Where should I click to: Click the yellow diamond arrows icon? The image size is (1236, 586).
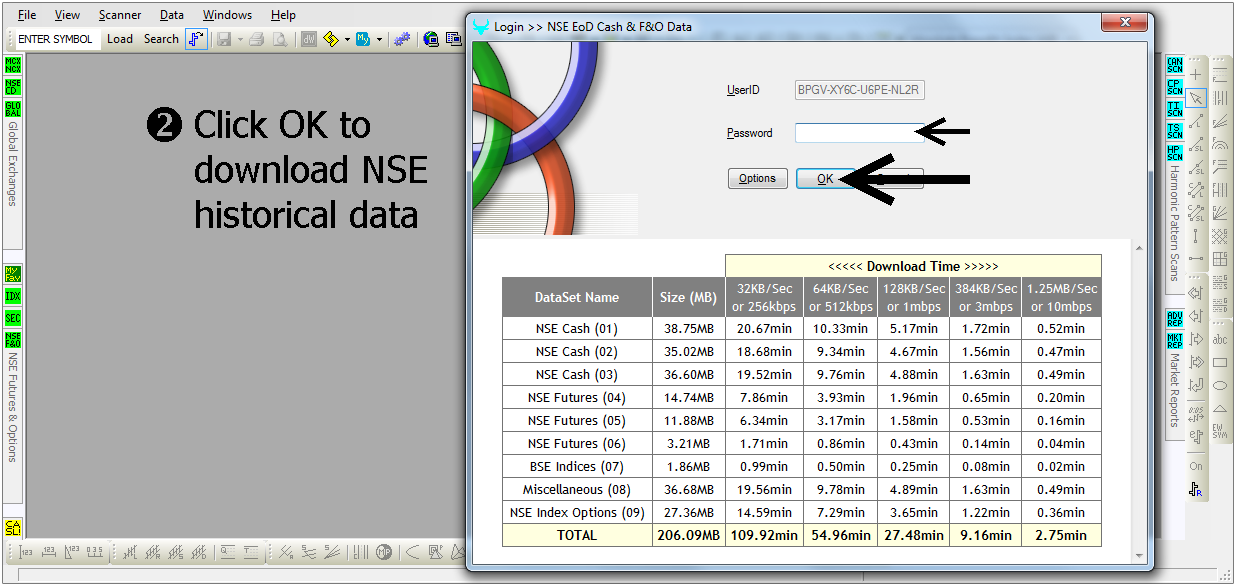coord(331,39)
